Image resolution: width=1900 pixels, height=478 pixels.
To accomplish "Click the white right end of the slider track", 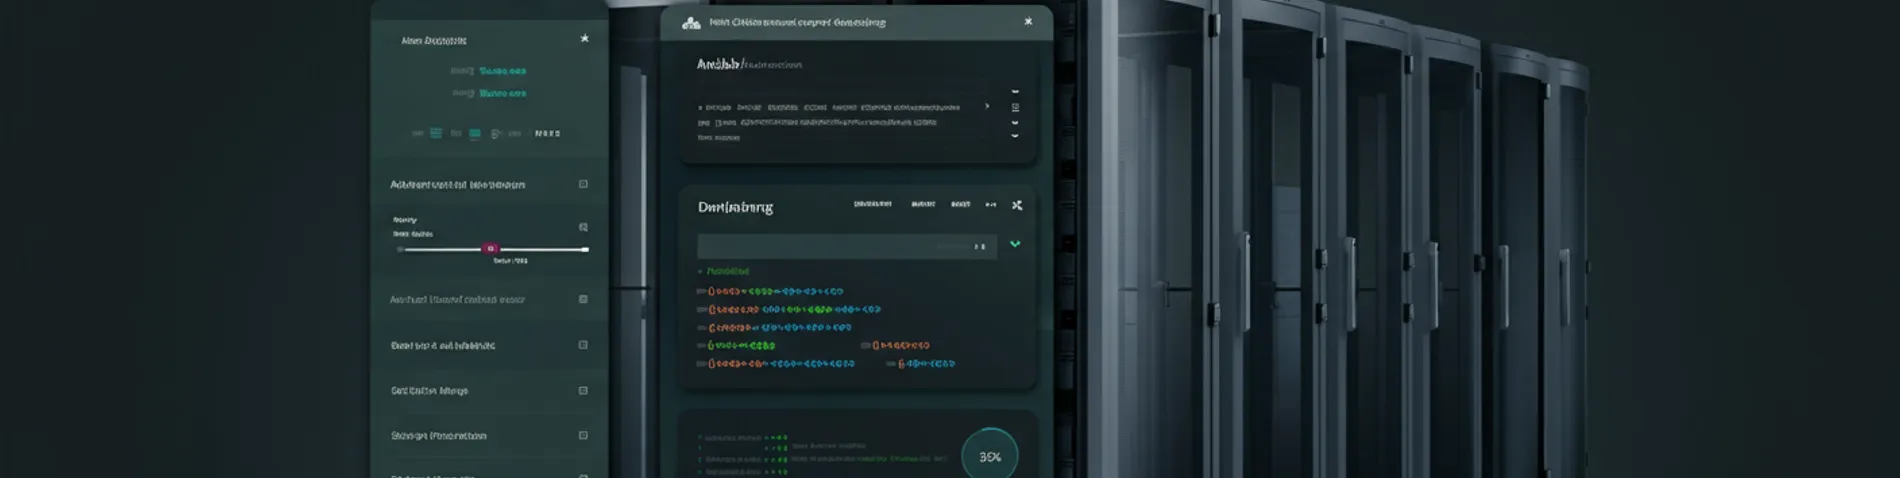I will [x=586, y=249].
